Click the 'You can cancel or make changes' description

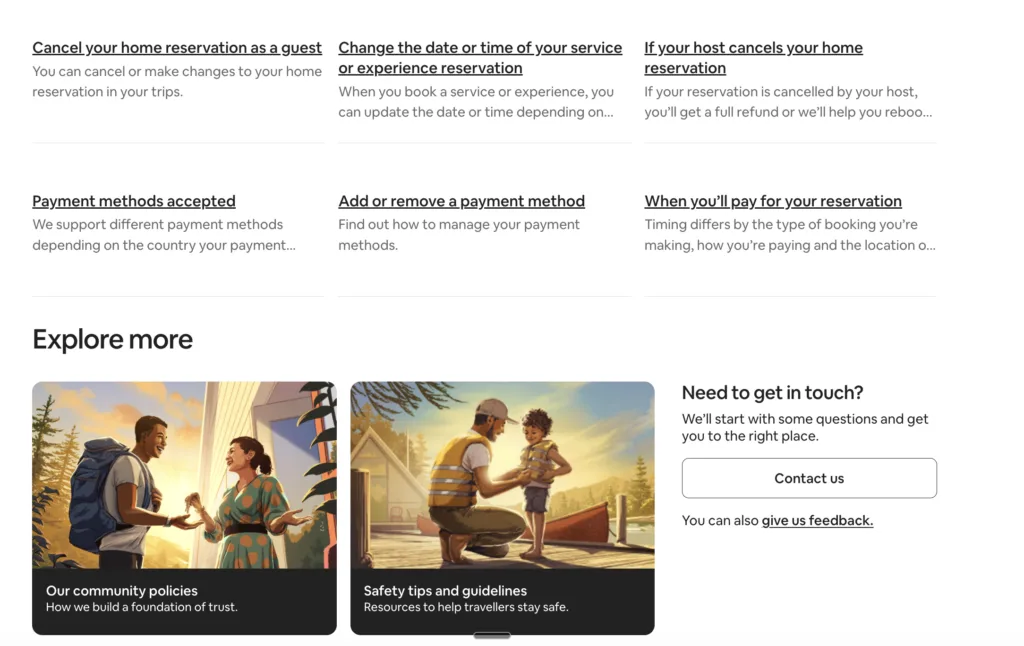coord(177,82)
